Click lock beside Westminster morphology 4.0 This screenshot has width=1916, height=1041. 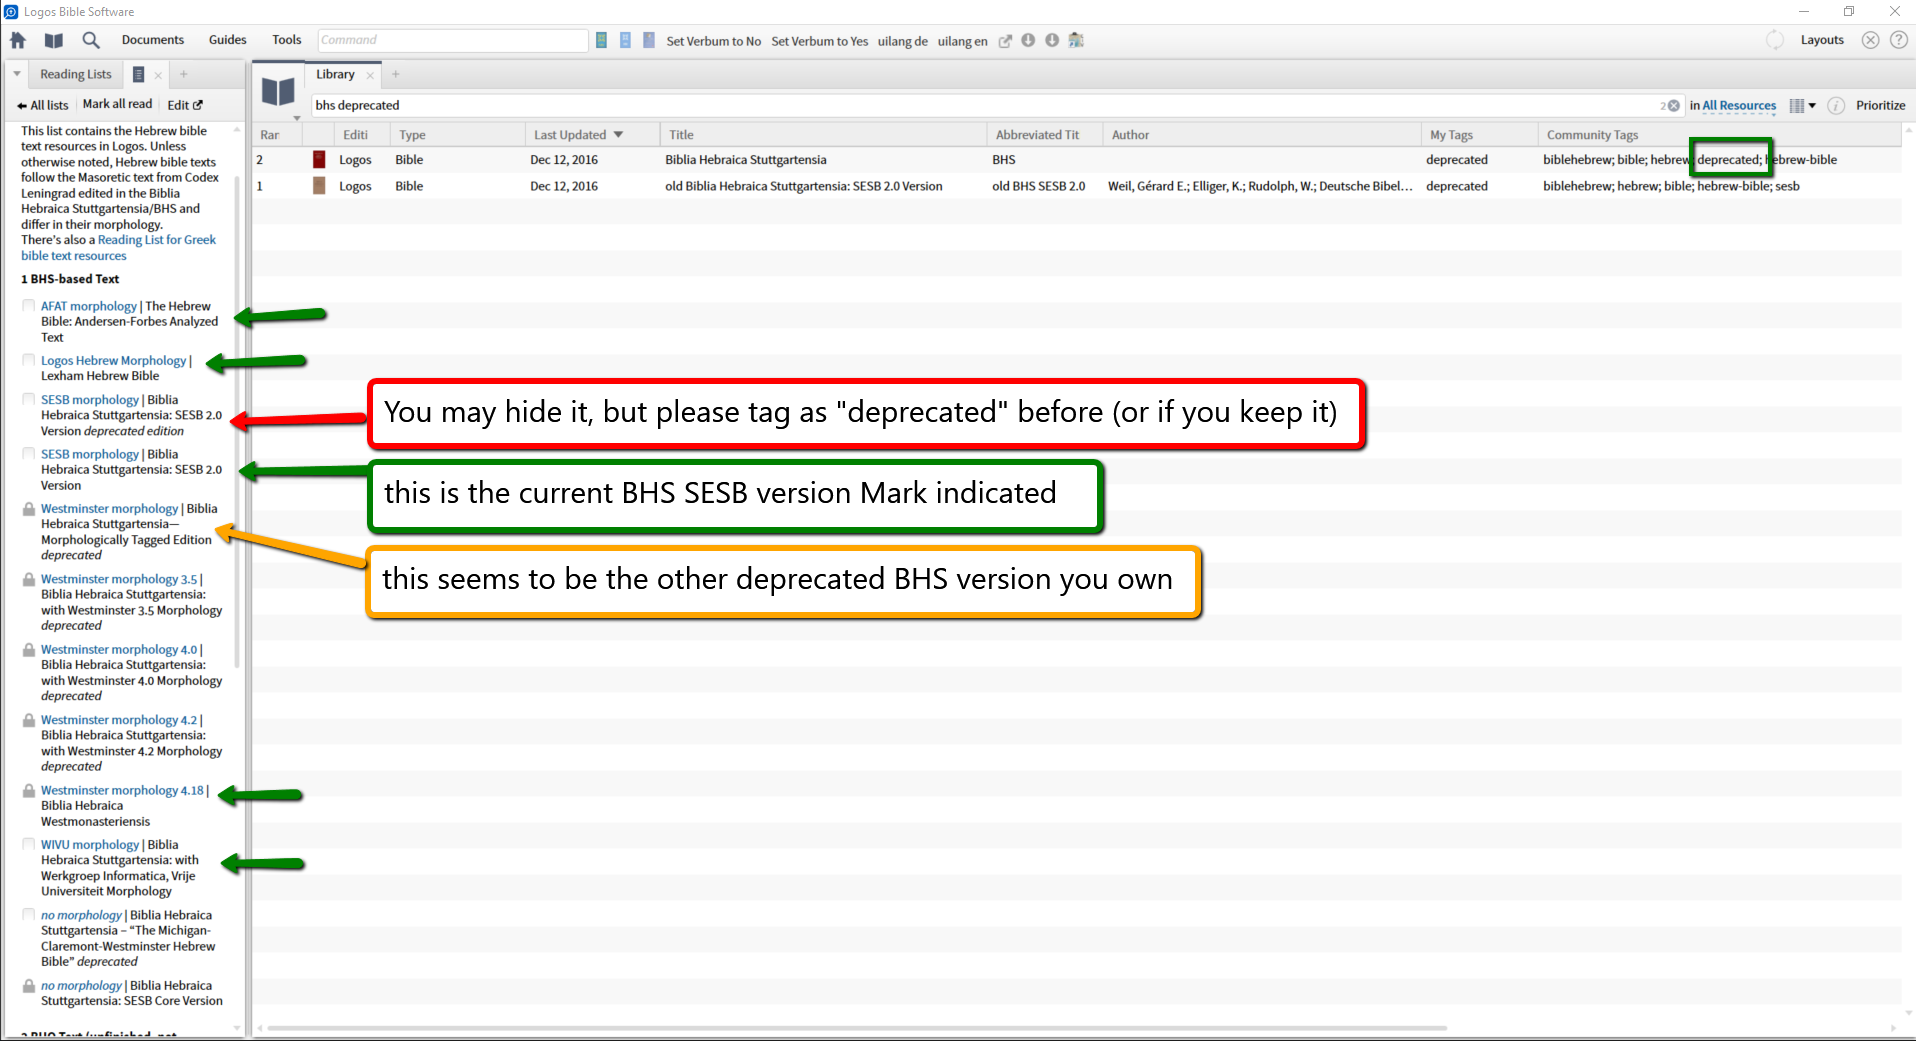pos(29,649)
